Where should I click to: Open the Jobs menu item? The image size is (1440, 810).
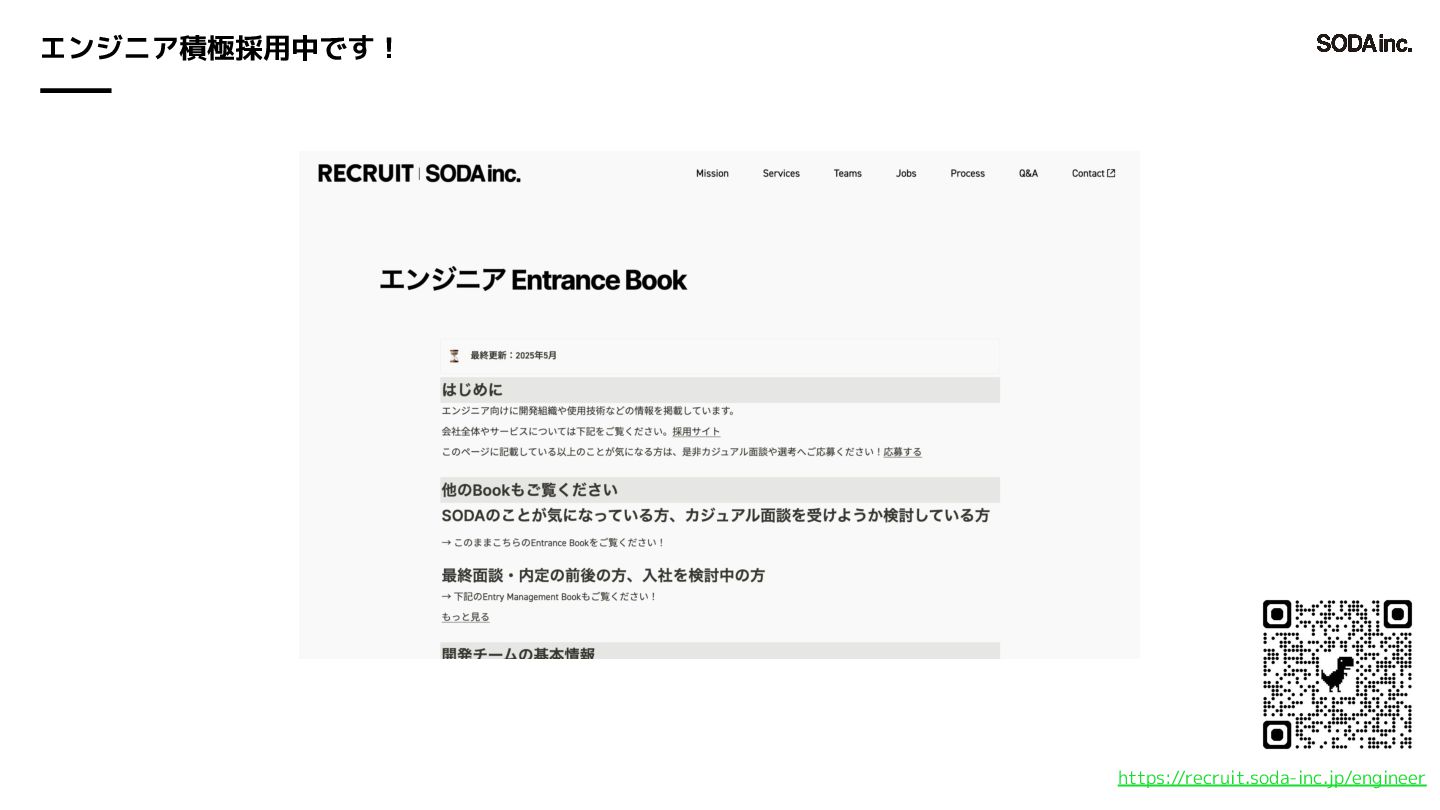(x=906, y=173)
